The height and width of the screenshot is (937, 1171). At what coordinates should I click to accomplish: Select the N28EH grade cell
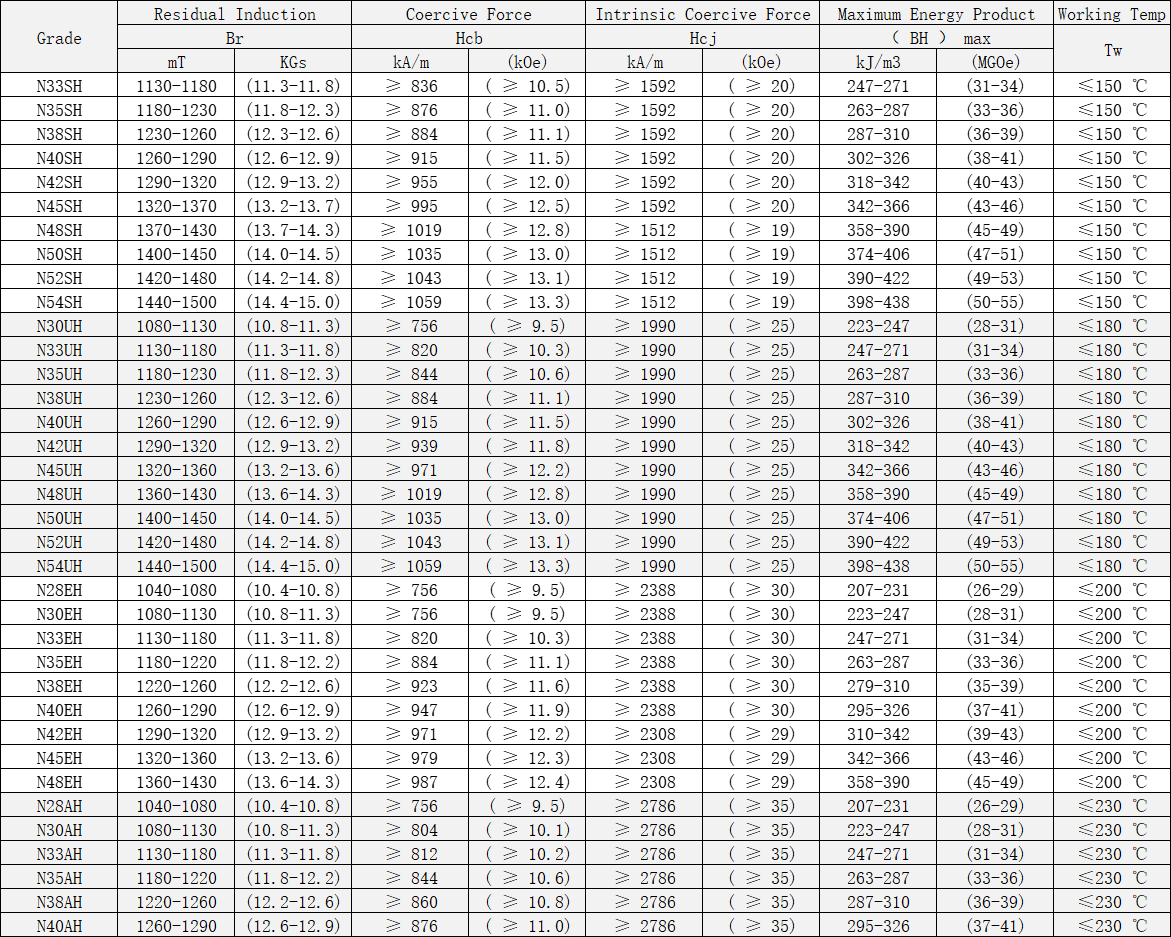point(59,590)
